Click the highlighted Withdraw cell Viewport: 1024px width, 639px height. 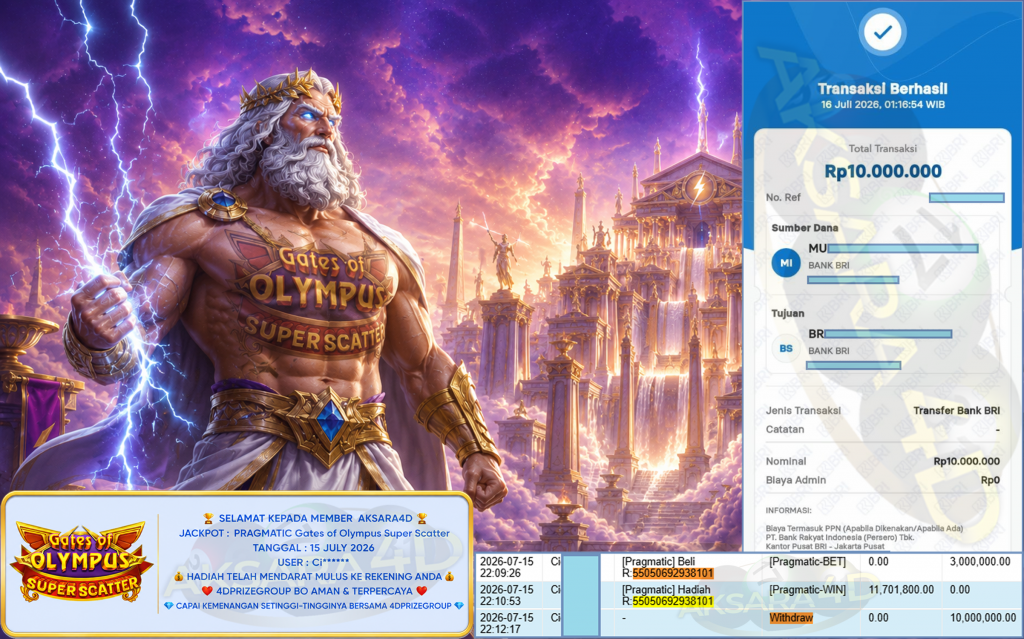point(791,617)
